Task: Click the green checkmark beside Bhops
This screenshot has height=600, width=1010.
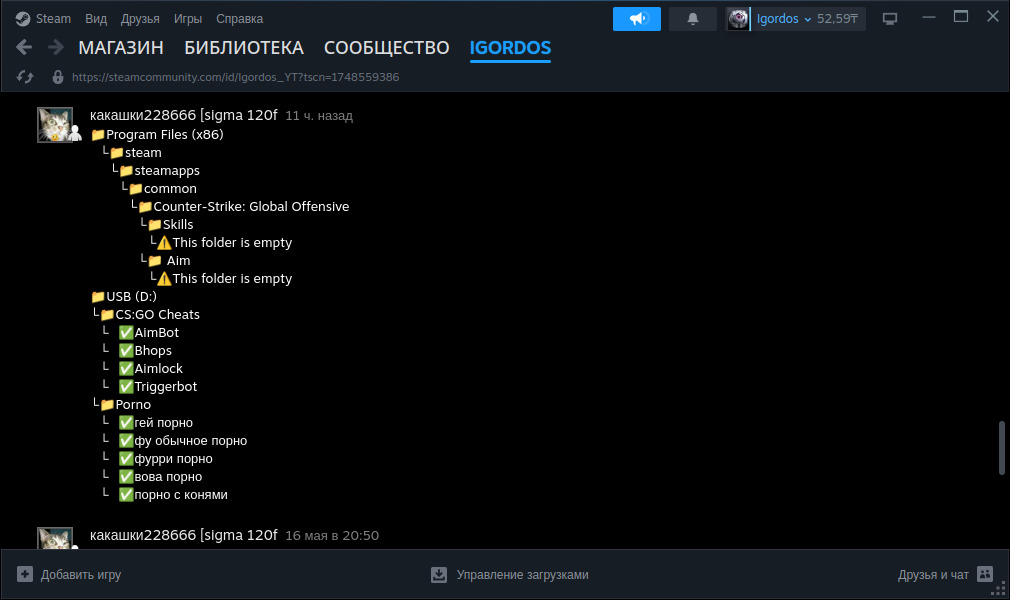Action: [x=126, y=351]
